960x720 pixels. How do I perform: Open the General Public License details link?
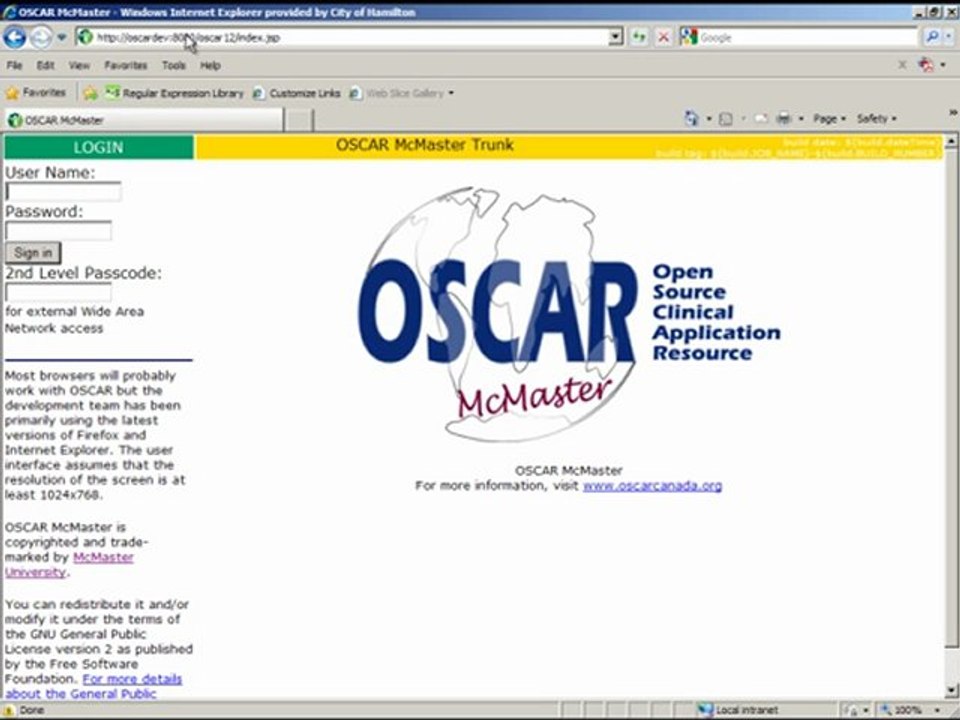(94, 686)
